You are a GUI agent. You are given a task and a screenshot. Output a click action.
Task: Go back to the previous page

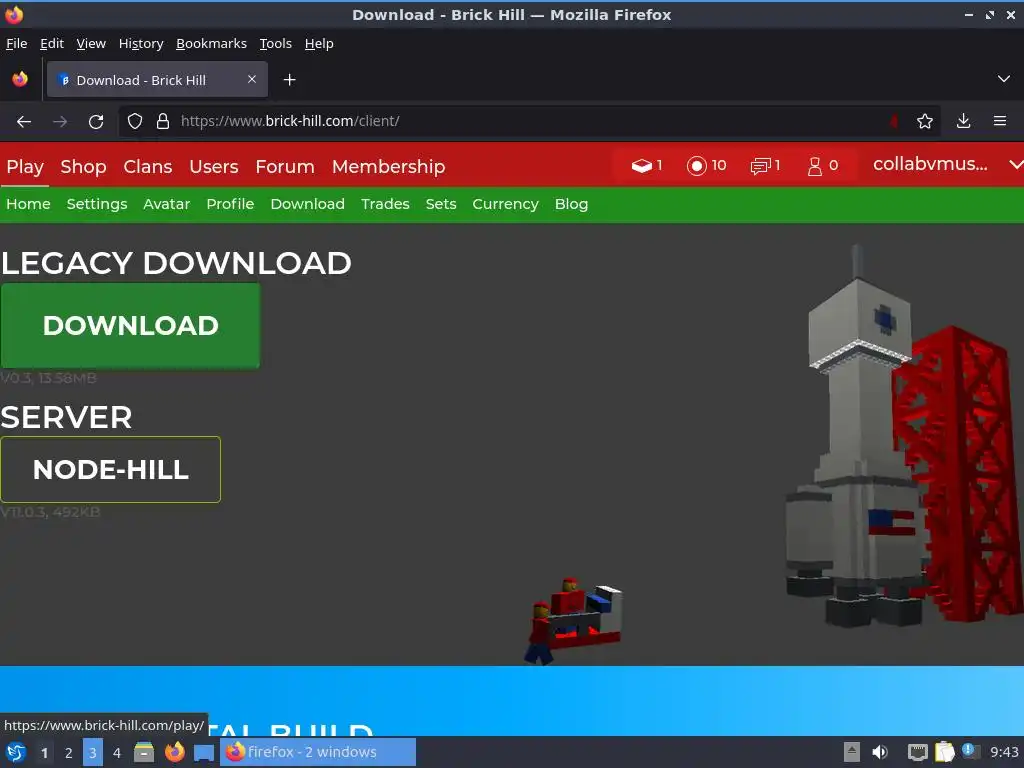pyautogui.click(x=24, y=121)
